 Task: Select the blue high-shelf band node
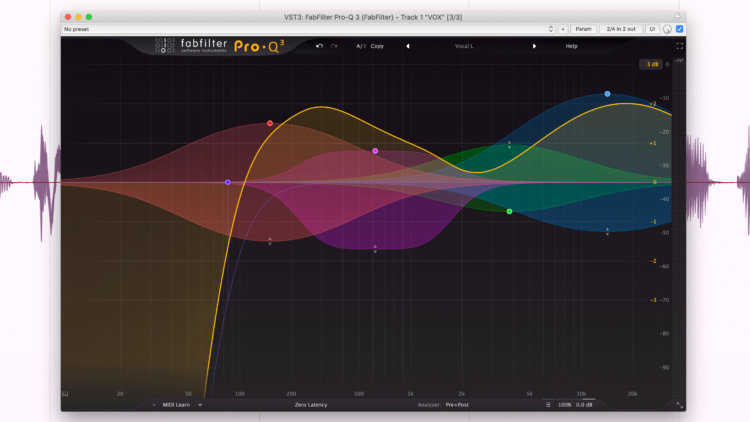pyautogui.click(x=607, y=94)
